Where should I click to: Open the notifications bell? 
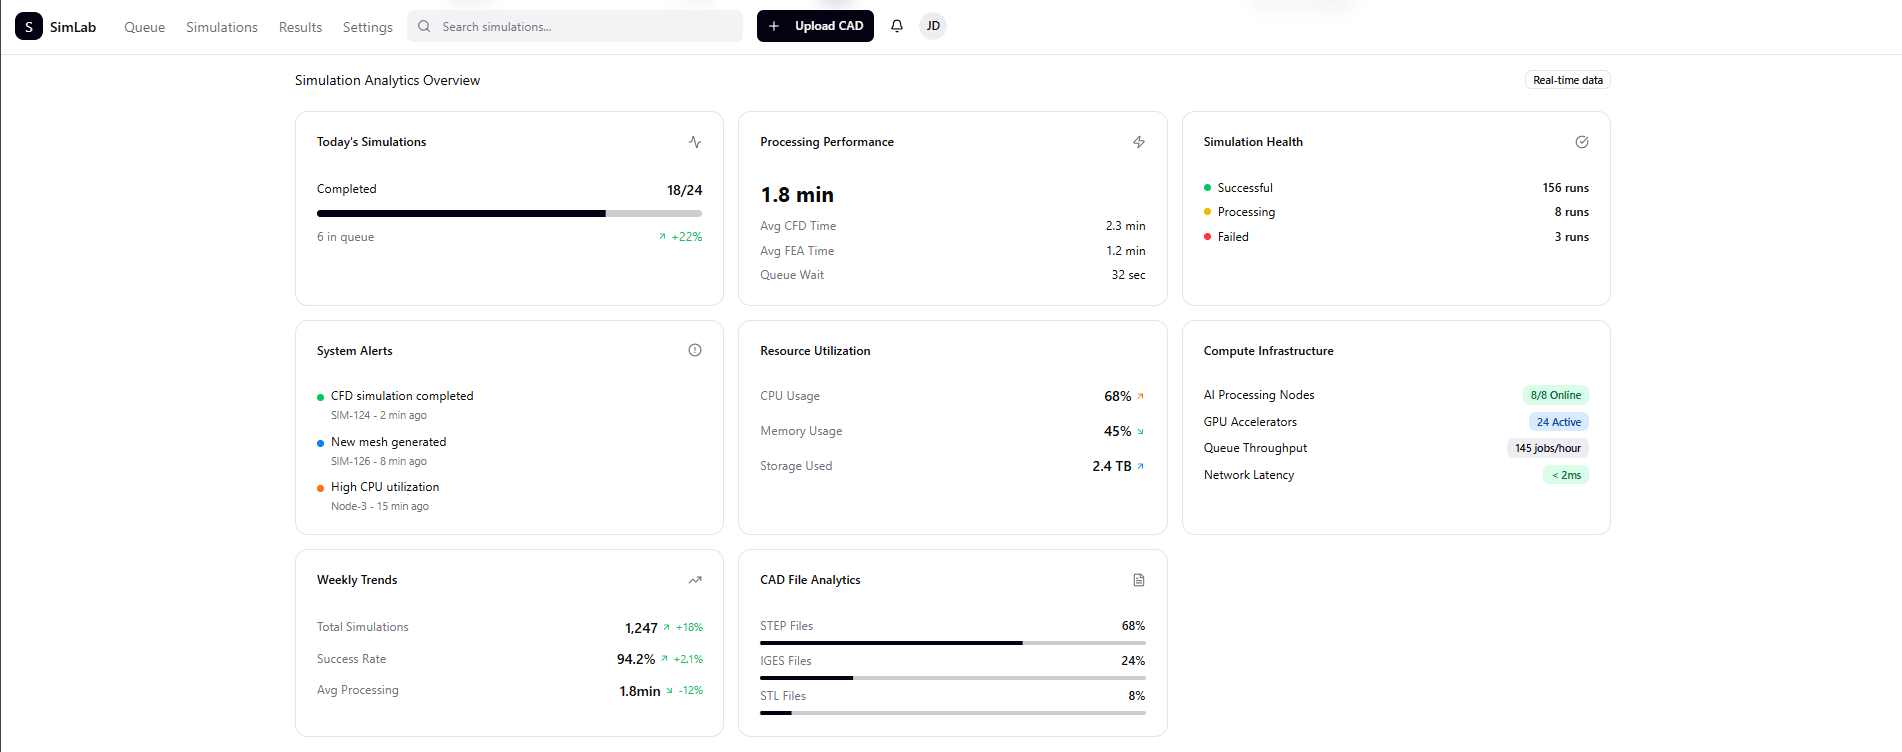(x=897, y=26)
